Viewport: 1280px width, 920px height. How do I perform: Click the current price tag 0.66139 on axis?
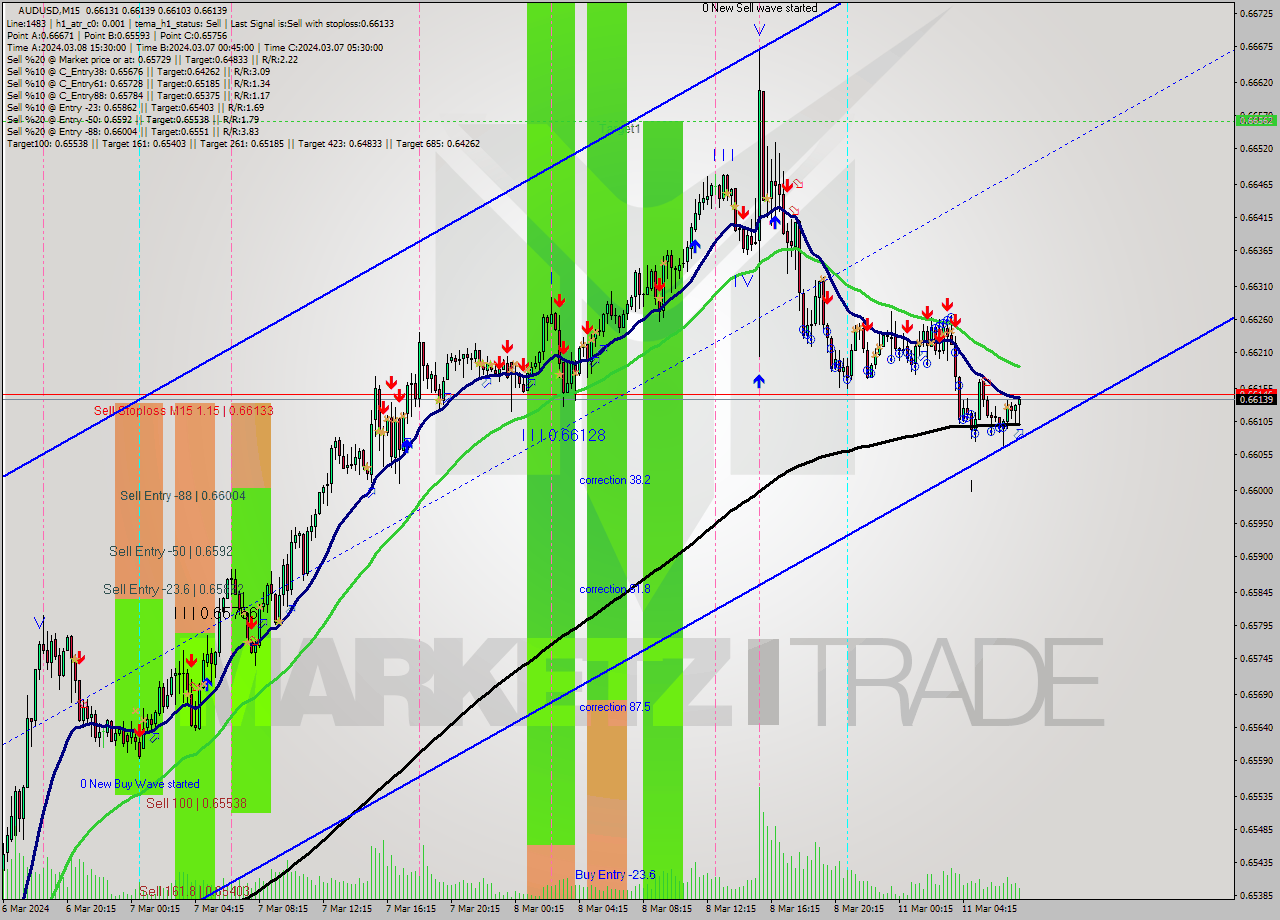point(1256,399)
